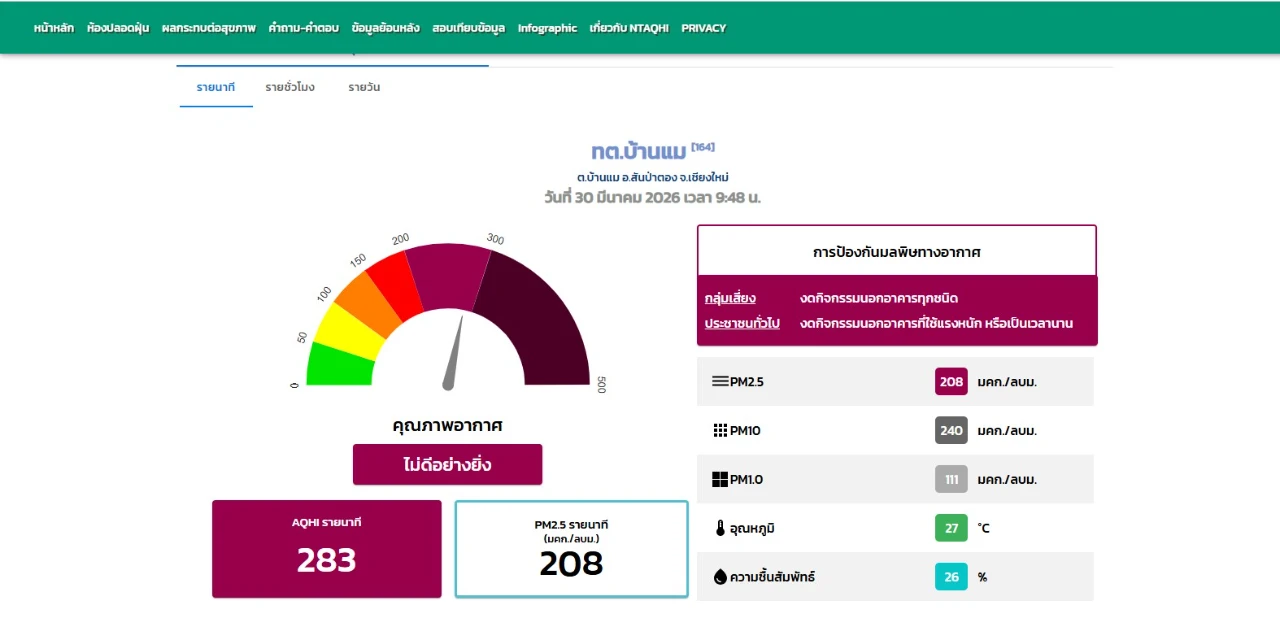Click the PM10 dot grid icon

tap(720, 430)
